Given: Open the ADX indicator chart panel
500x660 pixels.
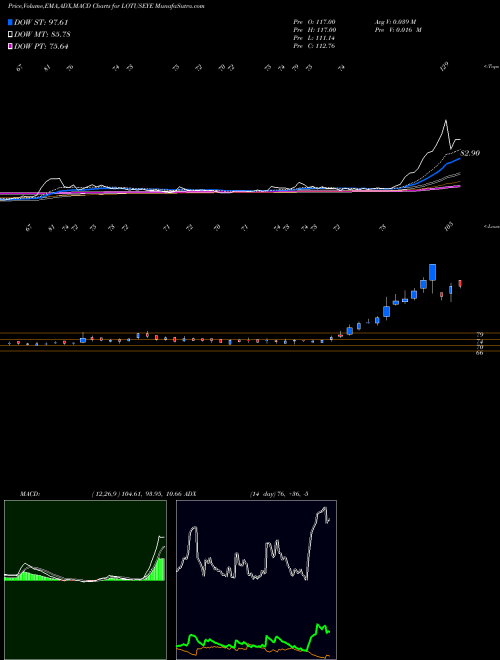Looking at the screenshot, I should [256, 580].
